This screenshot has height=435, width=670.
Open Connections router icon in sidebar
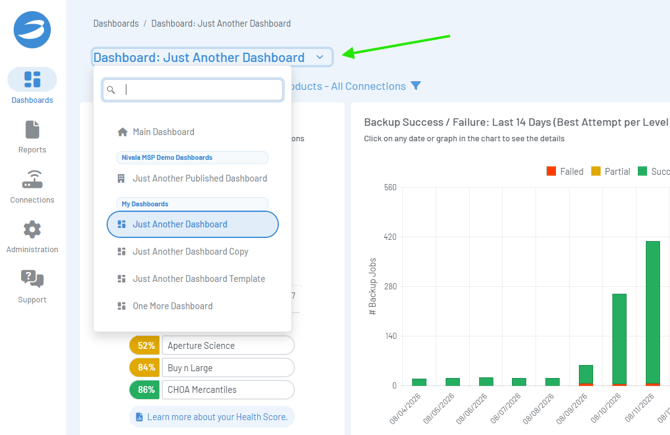pos(32,179)
